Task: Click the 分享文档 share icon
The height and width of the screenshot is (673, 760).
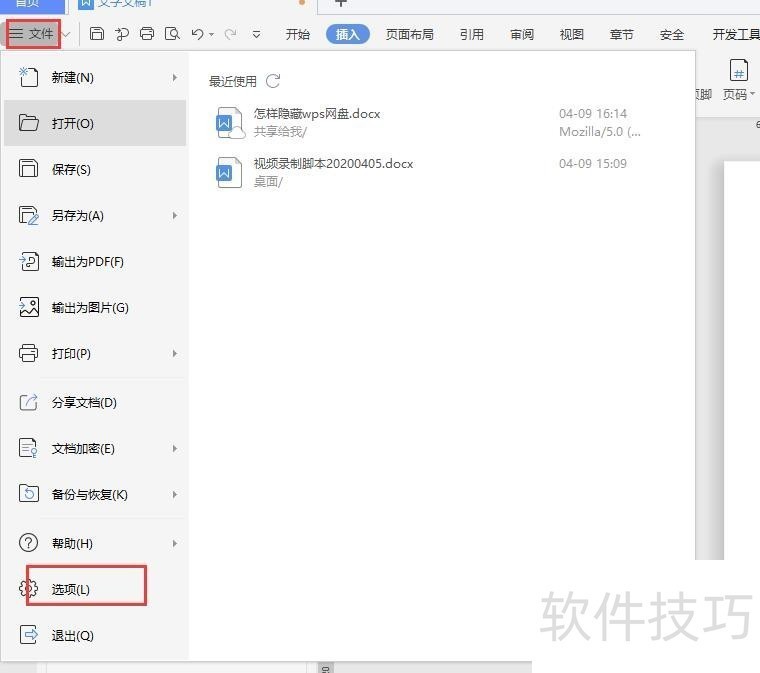Action: (28, 402)
